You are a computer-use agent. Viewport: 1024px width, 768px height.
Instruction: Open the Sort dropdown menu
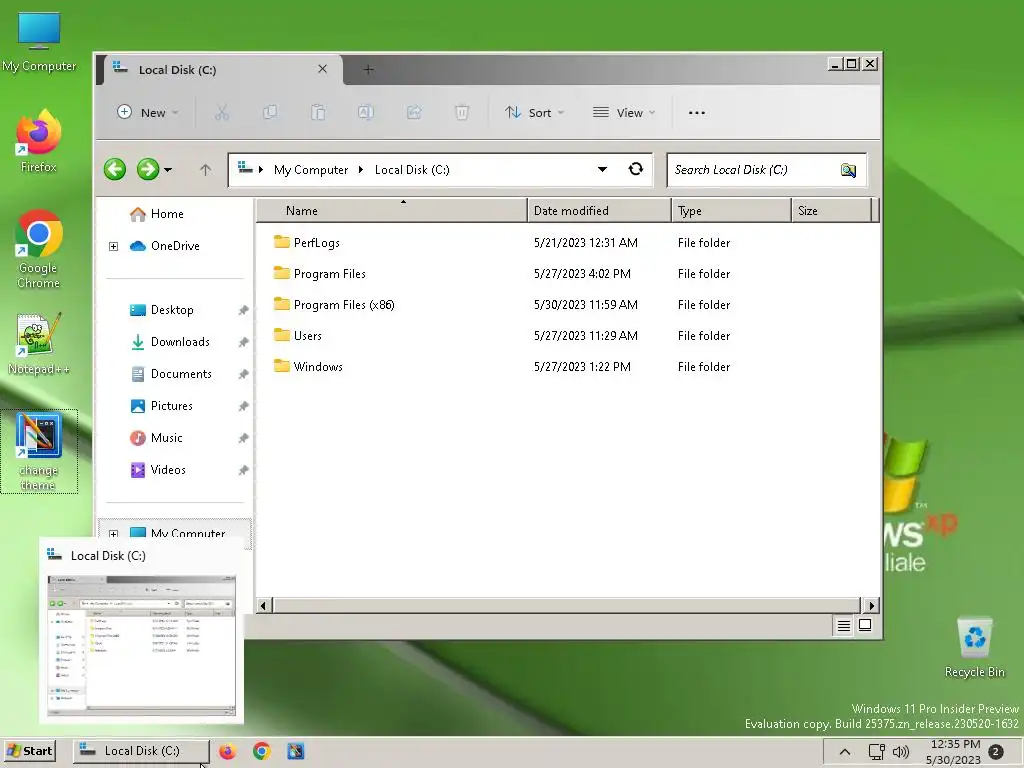pos(534,112)
